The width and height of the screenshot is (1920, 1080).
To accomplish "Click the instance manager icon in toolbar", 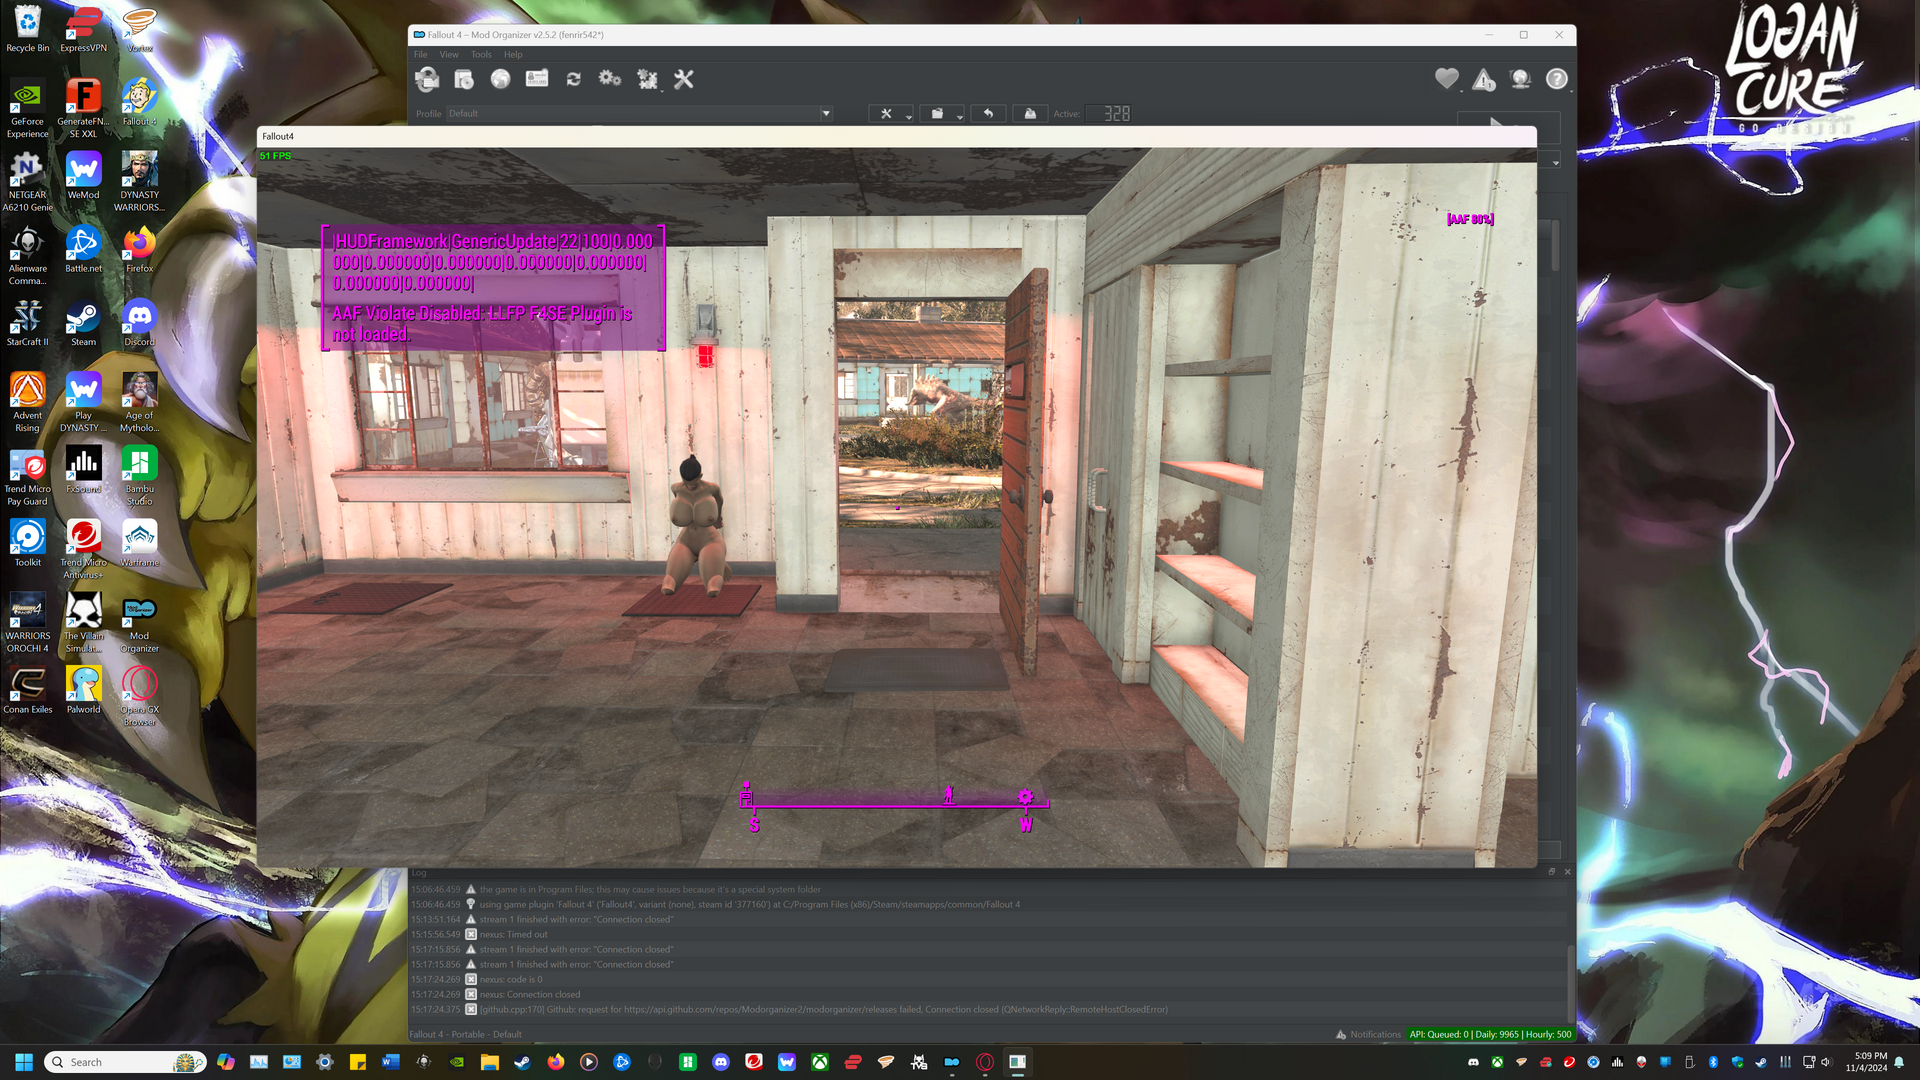I will click(x=427, y=79).
